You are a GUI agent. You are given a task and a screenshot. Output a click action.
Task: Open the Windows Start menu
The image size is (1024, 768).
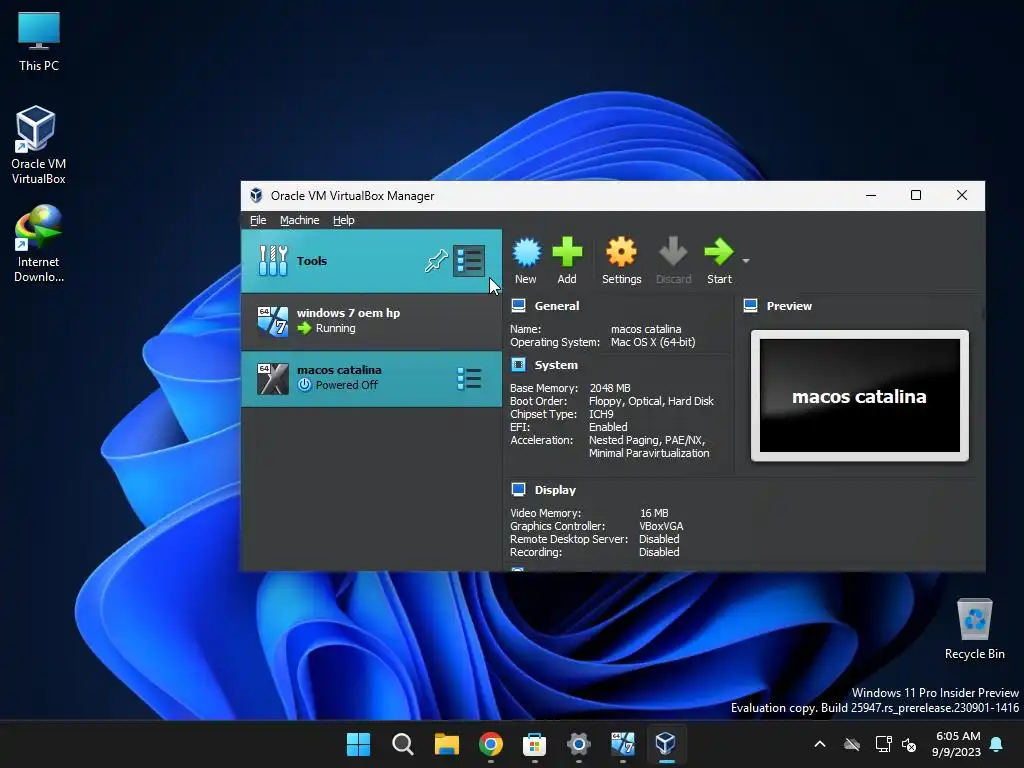tap(358, 744)
